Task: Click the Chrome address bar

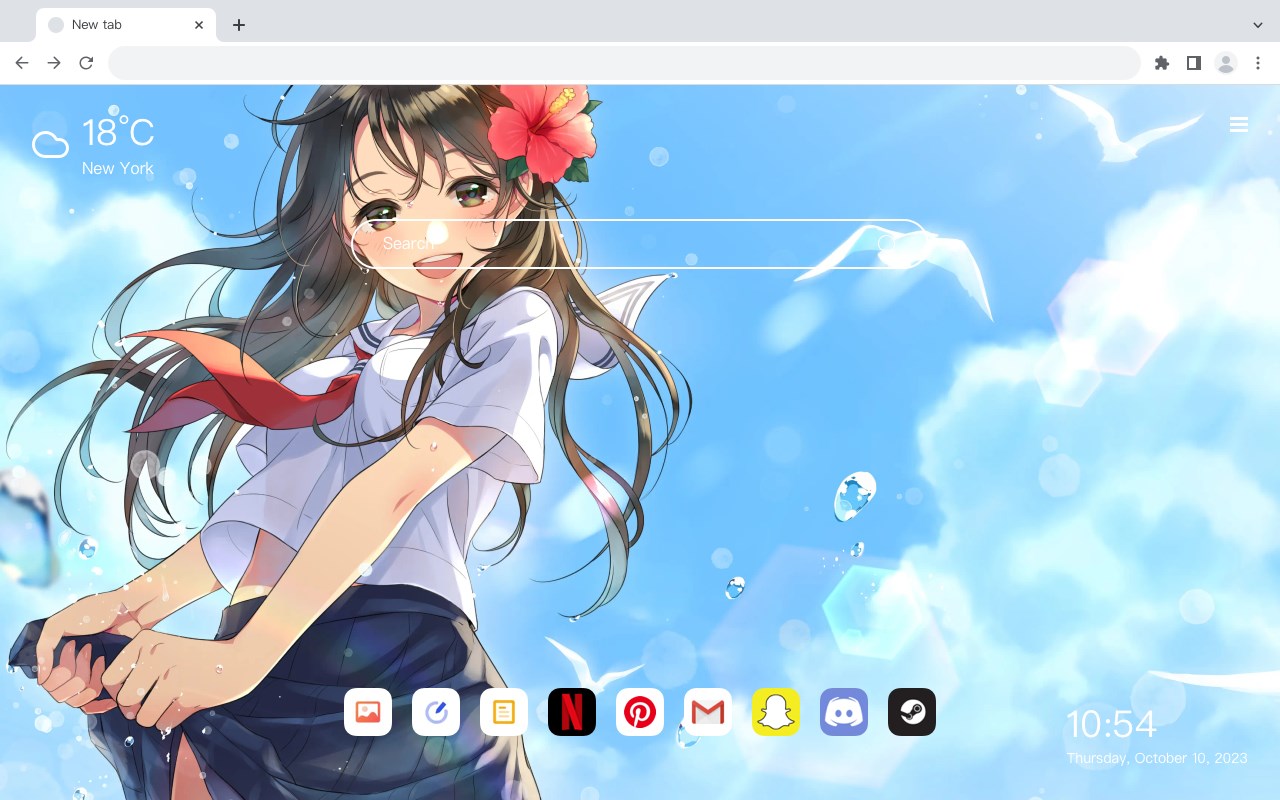Action: pos(624,63)
